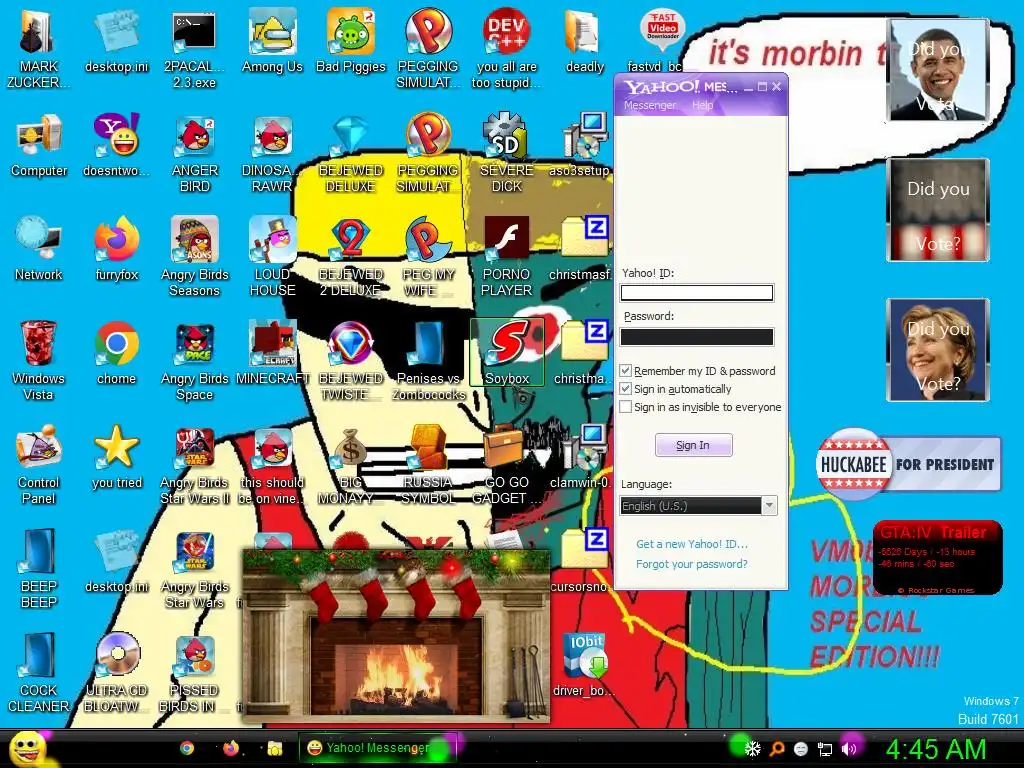The height and width of the screenshot is (768, 1024).
Task: Click the Sign In button
Action: (694, 445)
